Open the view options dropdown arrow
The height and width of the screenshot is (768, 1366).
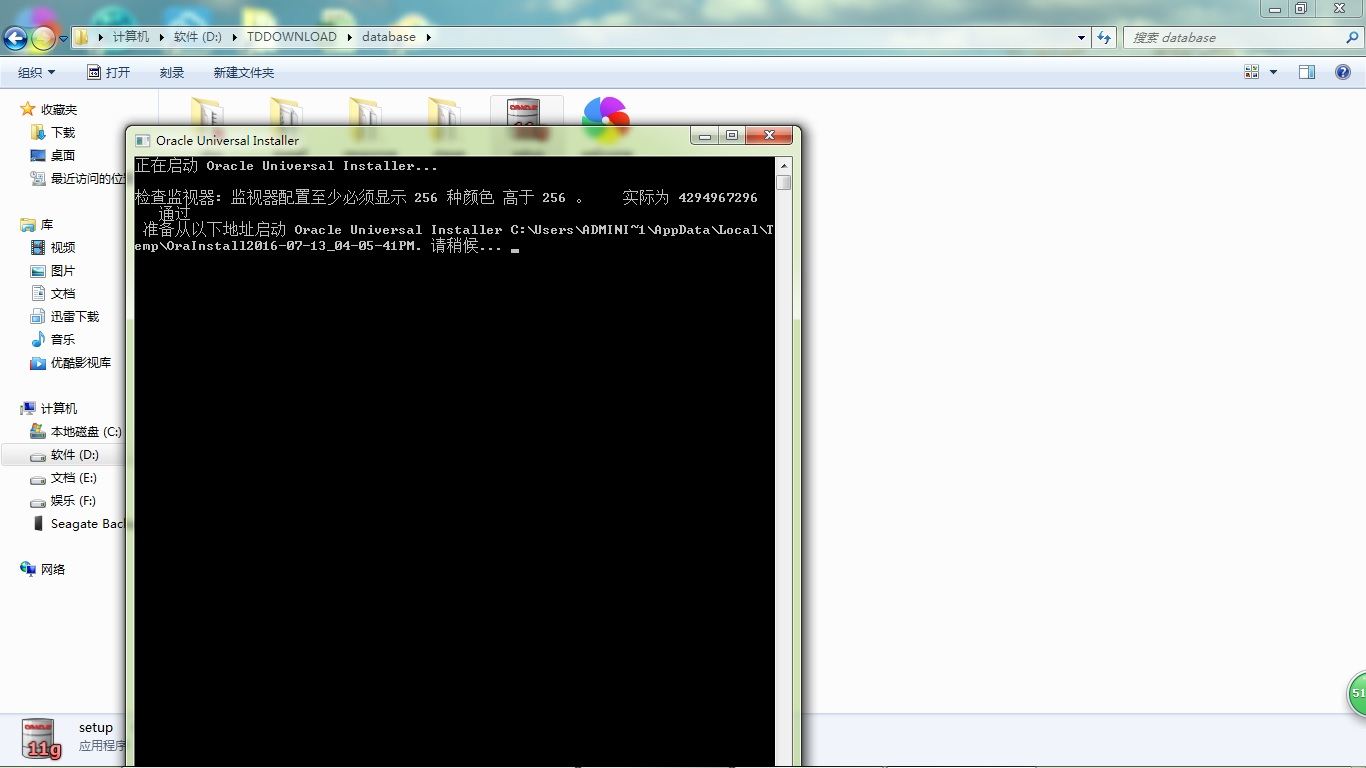(1273, 72)
